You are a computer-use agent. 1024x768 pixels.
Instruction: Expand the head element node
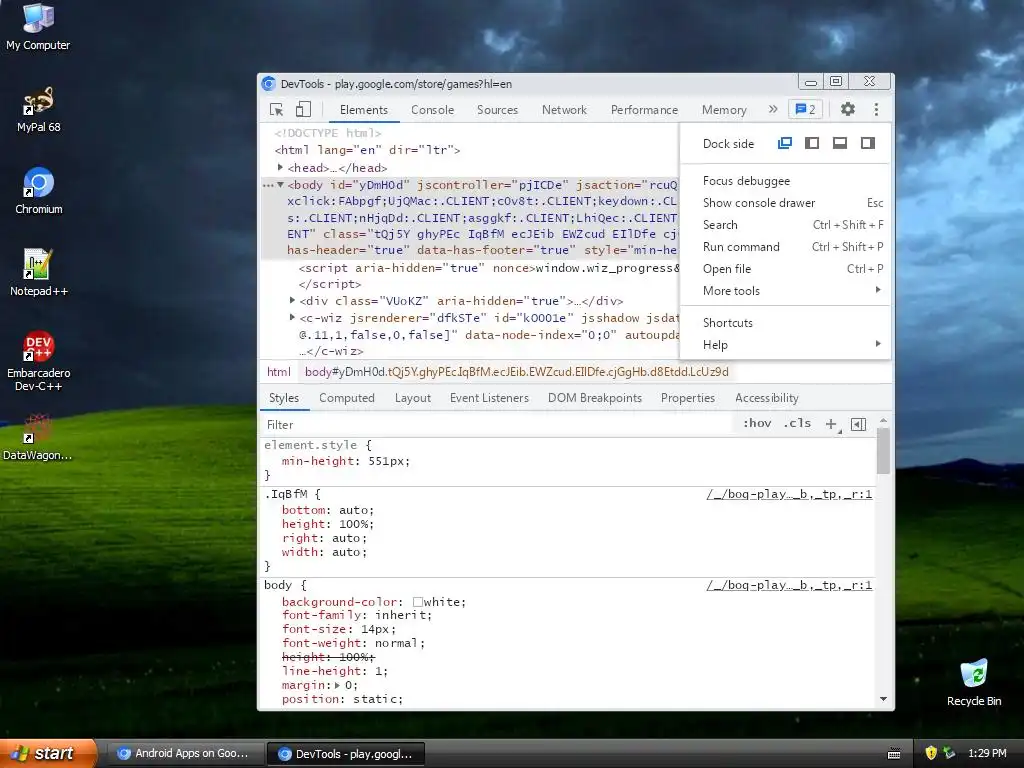tap(280, 168)
